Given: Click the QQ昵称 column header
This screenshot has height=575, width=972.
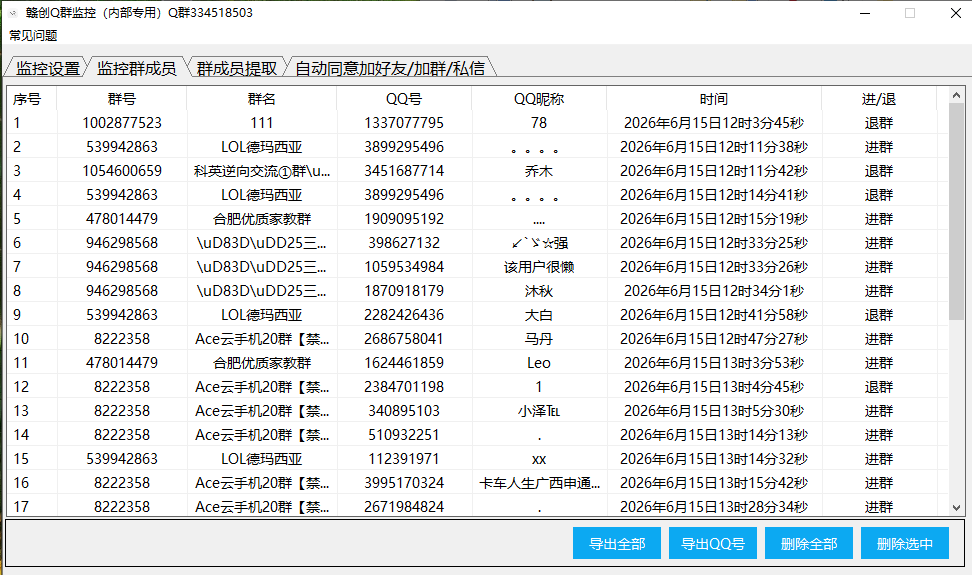Looking at the screenshot, I should click(539, 99).
